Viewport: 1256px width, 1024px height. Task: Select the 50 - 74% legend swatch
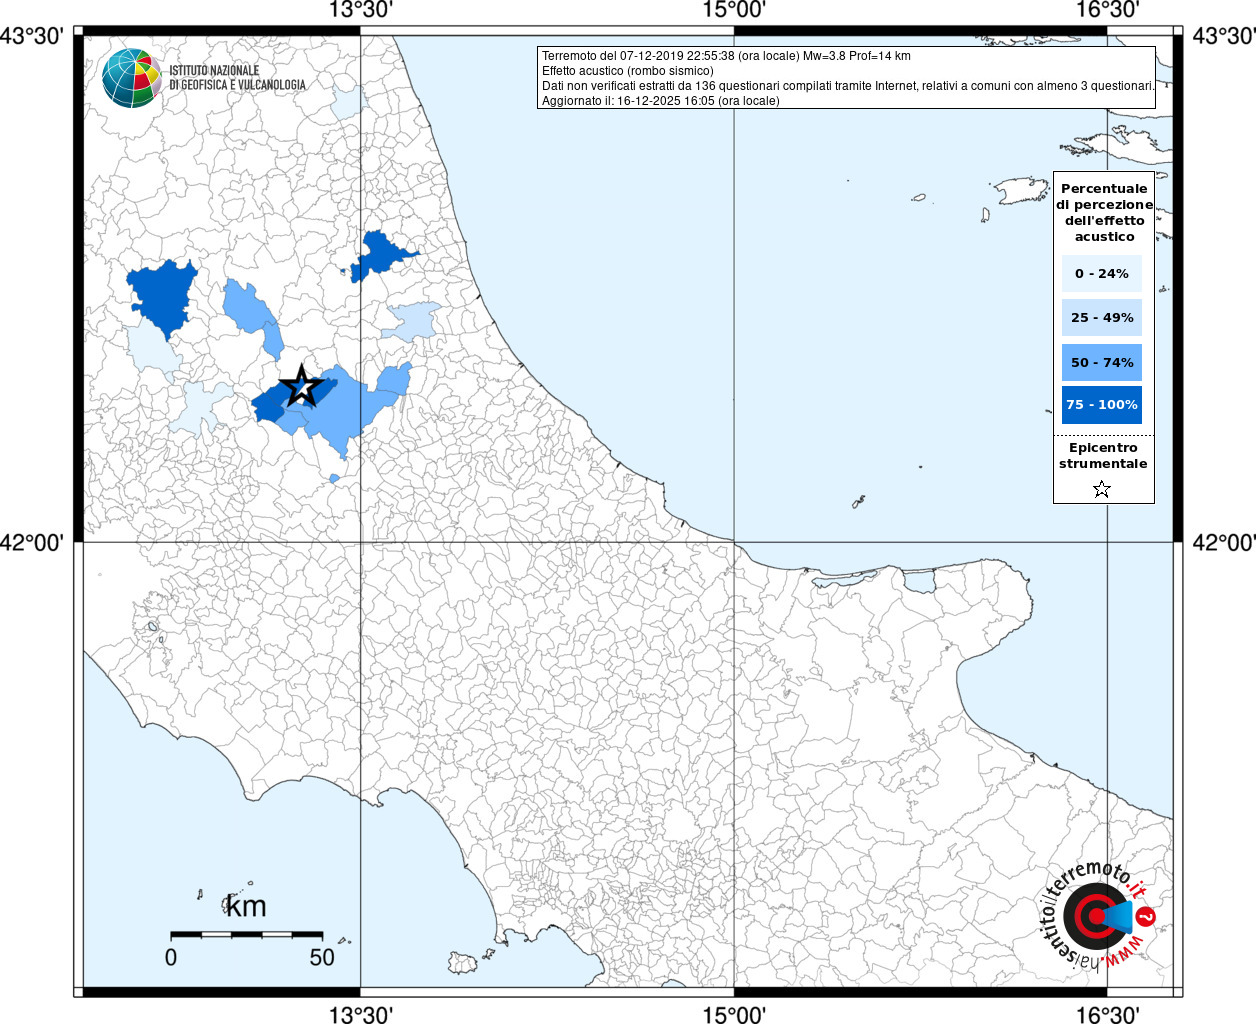pos(1102,362)
